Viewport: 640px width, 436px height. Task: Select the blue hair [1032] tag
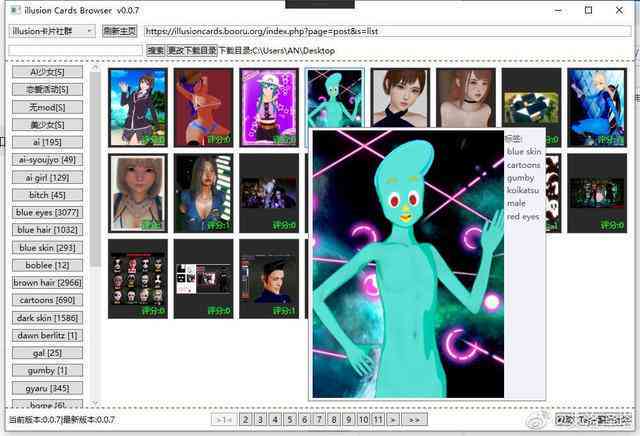pyautogui.click(x=47, y=230)
